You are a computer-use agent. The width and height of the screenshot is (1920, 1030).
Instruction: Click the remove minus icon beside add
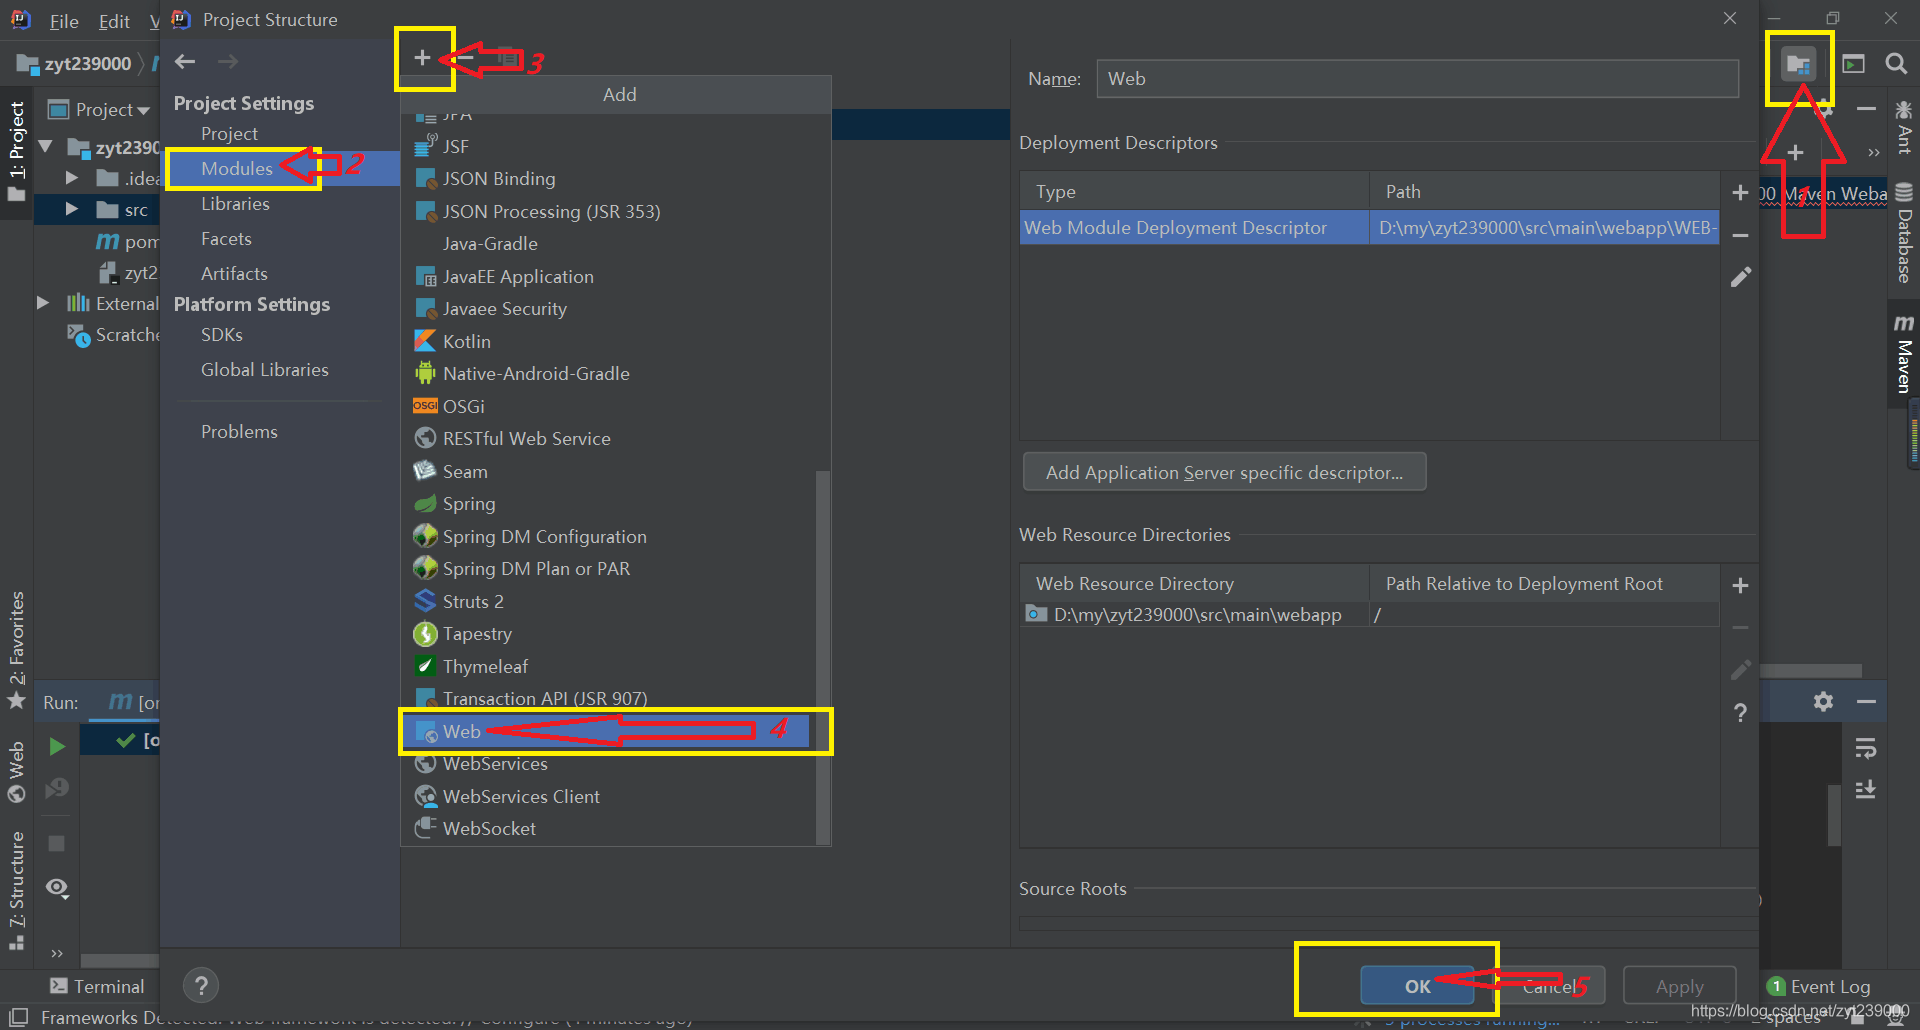pyautogui.click(x=465, y=58)
